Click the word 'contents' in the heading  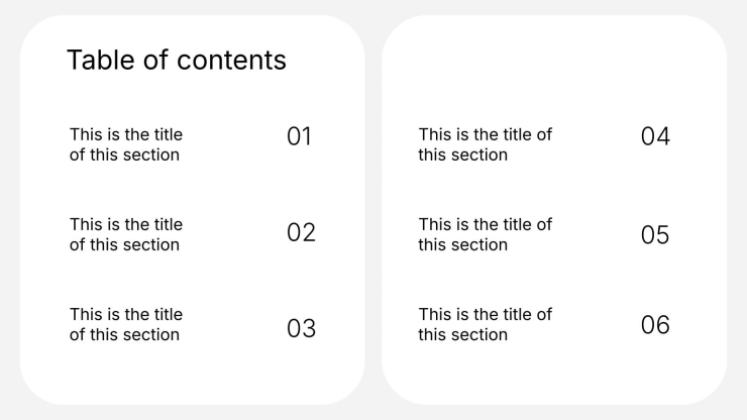(232, 60)
